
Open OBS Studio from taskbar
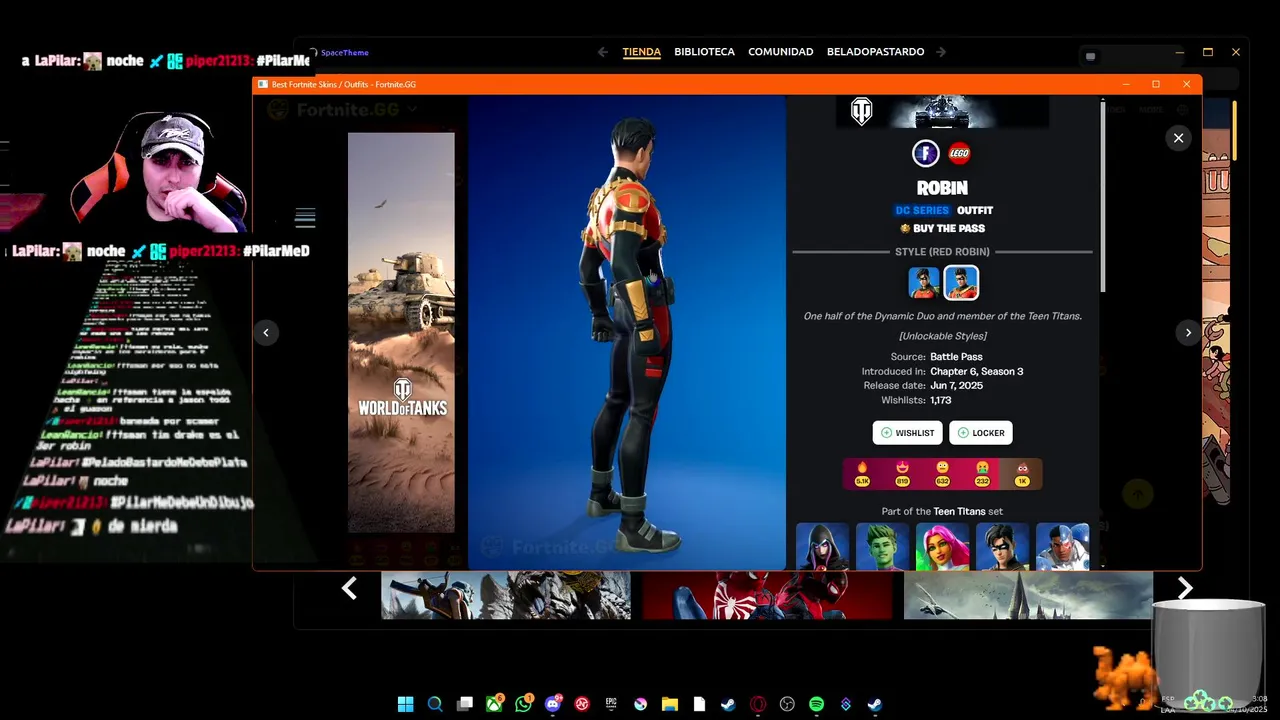(x=787, y=704)
